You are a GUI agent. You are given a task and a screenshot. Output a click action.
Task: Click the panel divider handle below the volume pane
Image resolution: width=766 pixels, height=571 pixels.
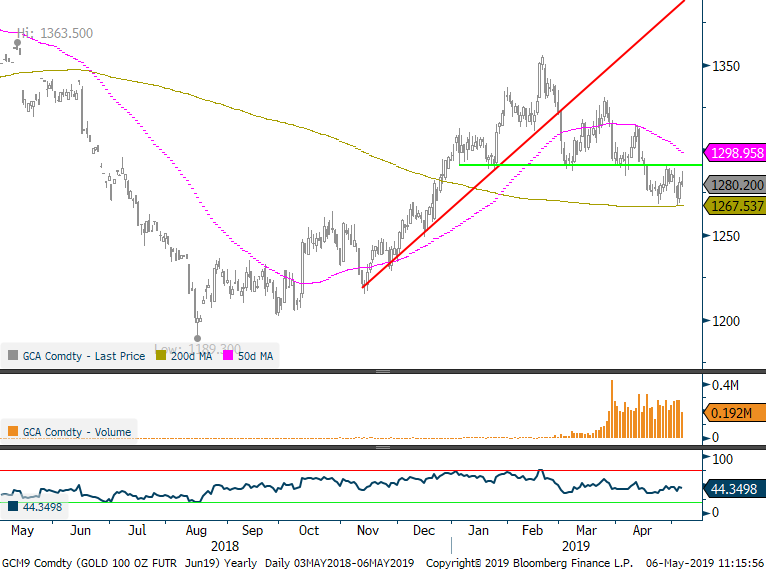(x=383, y=447)
